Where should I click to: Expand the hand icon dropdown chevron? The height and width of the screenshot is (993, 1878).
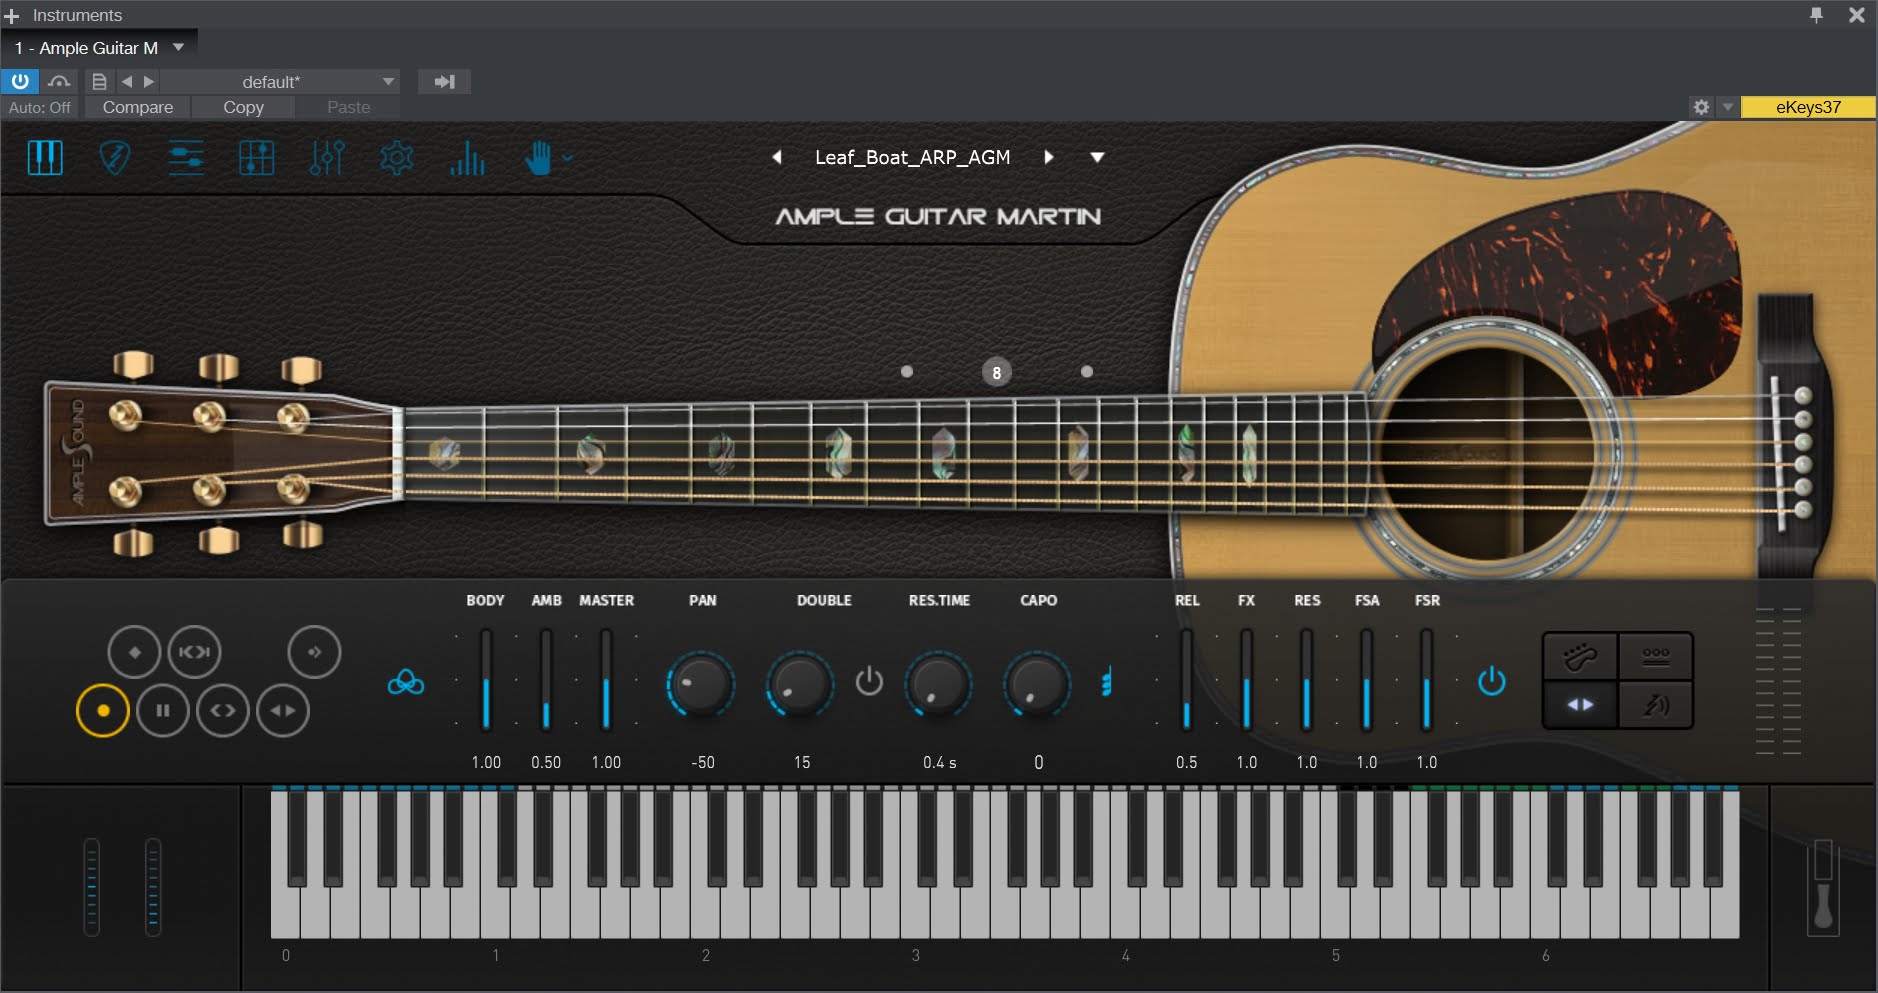(x=567, y=157)
